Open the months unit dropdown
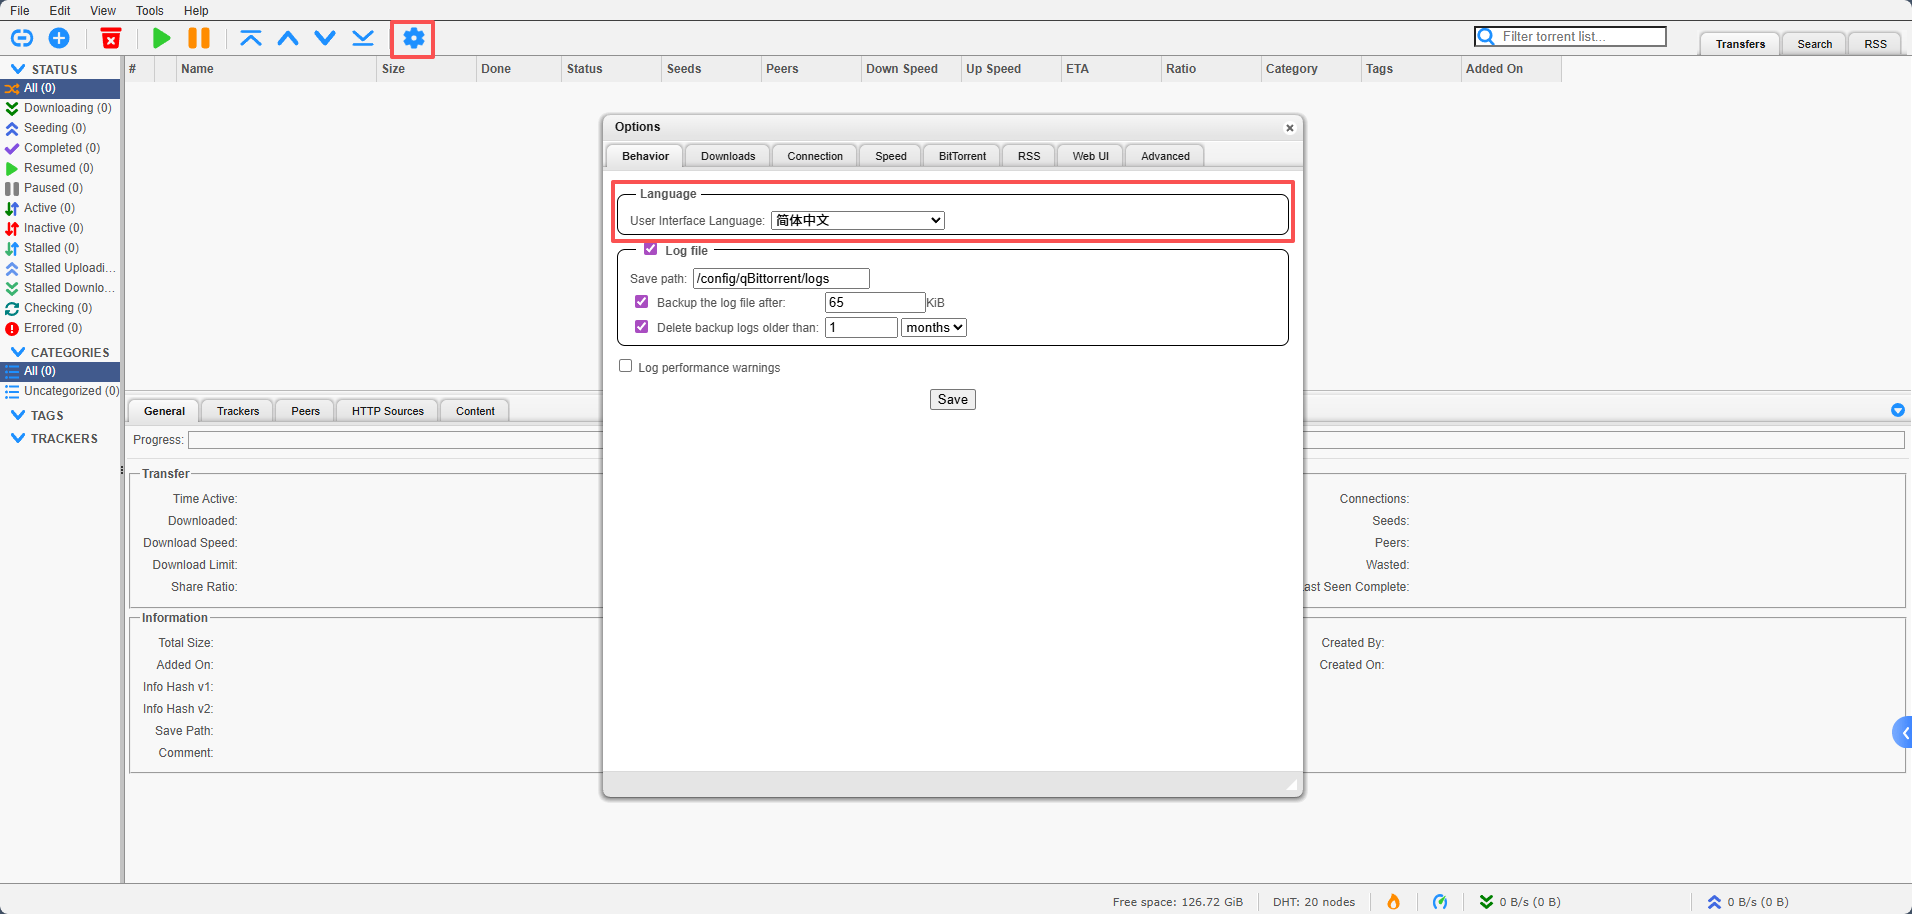Viewport: 1912px width, 914px height. point(933,327)
